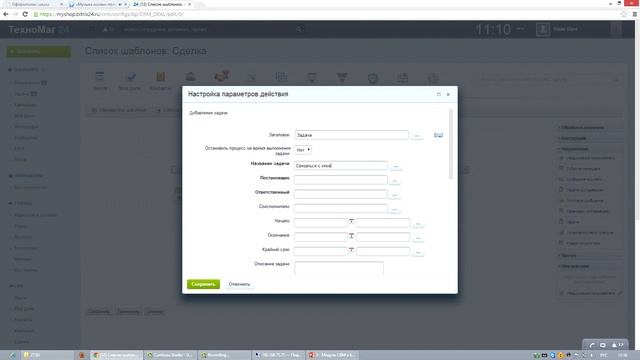Click Начало date input field
This screenshot has height=360, width=640.
(320, 222)
